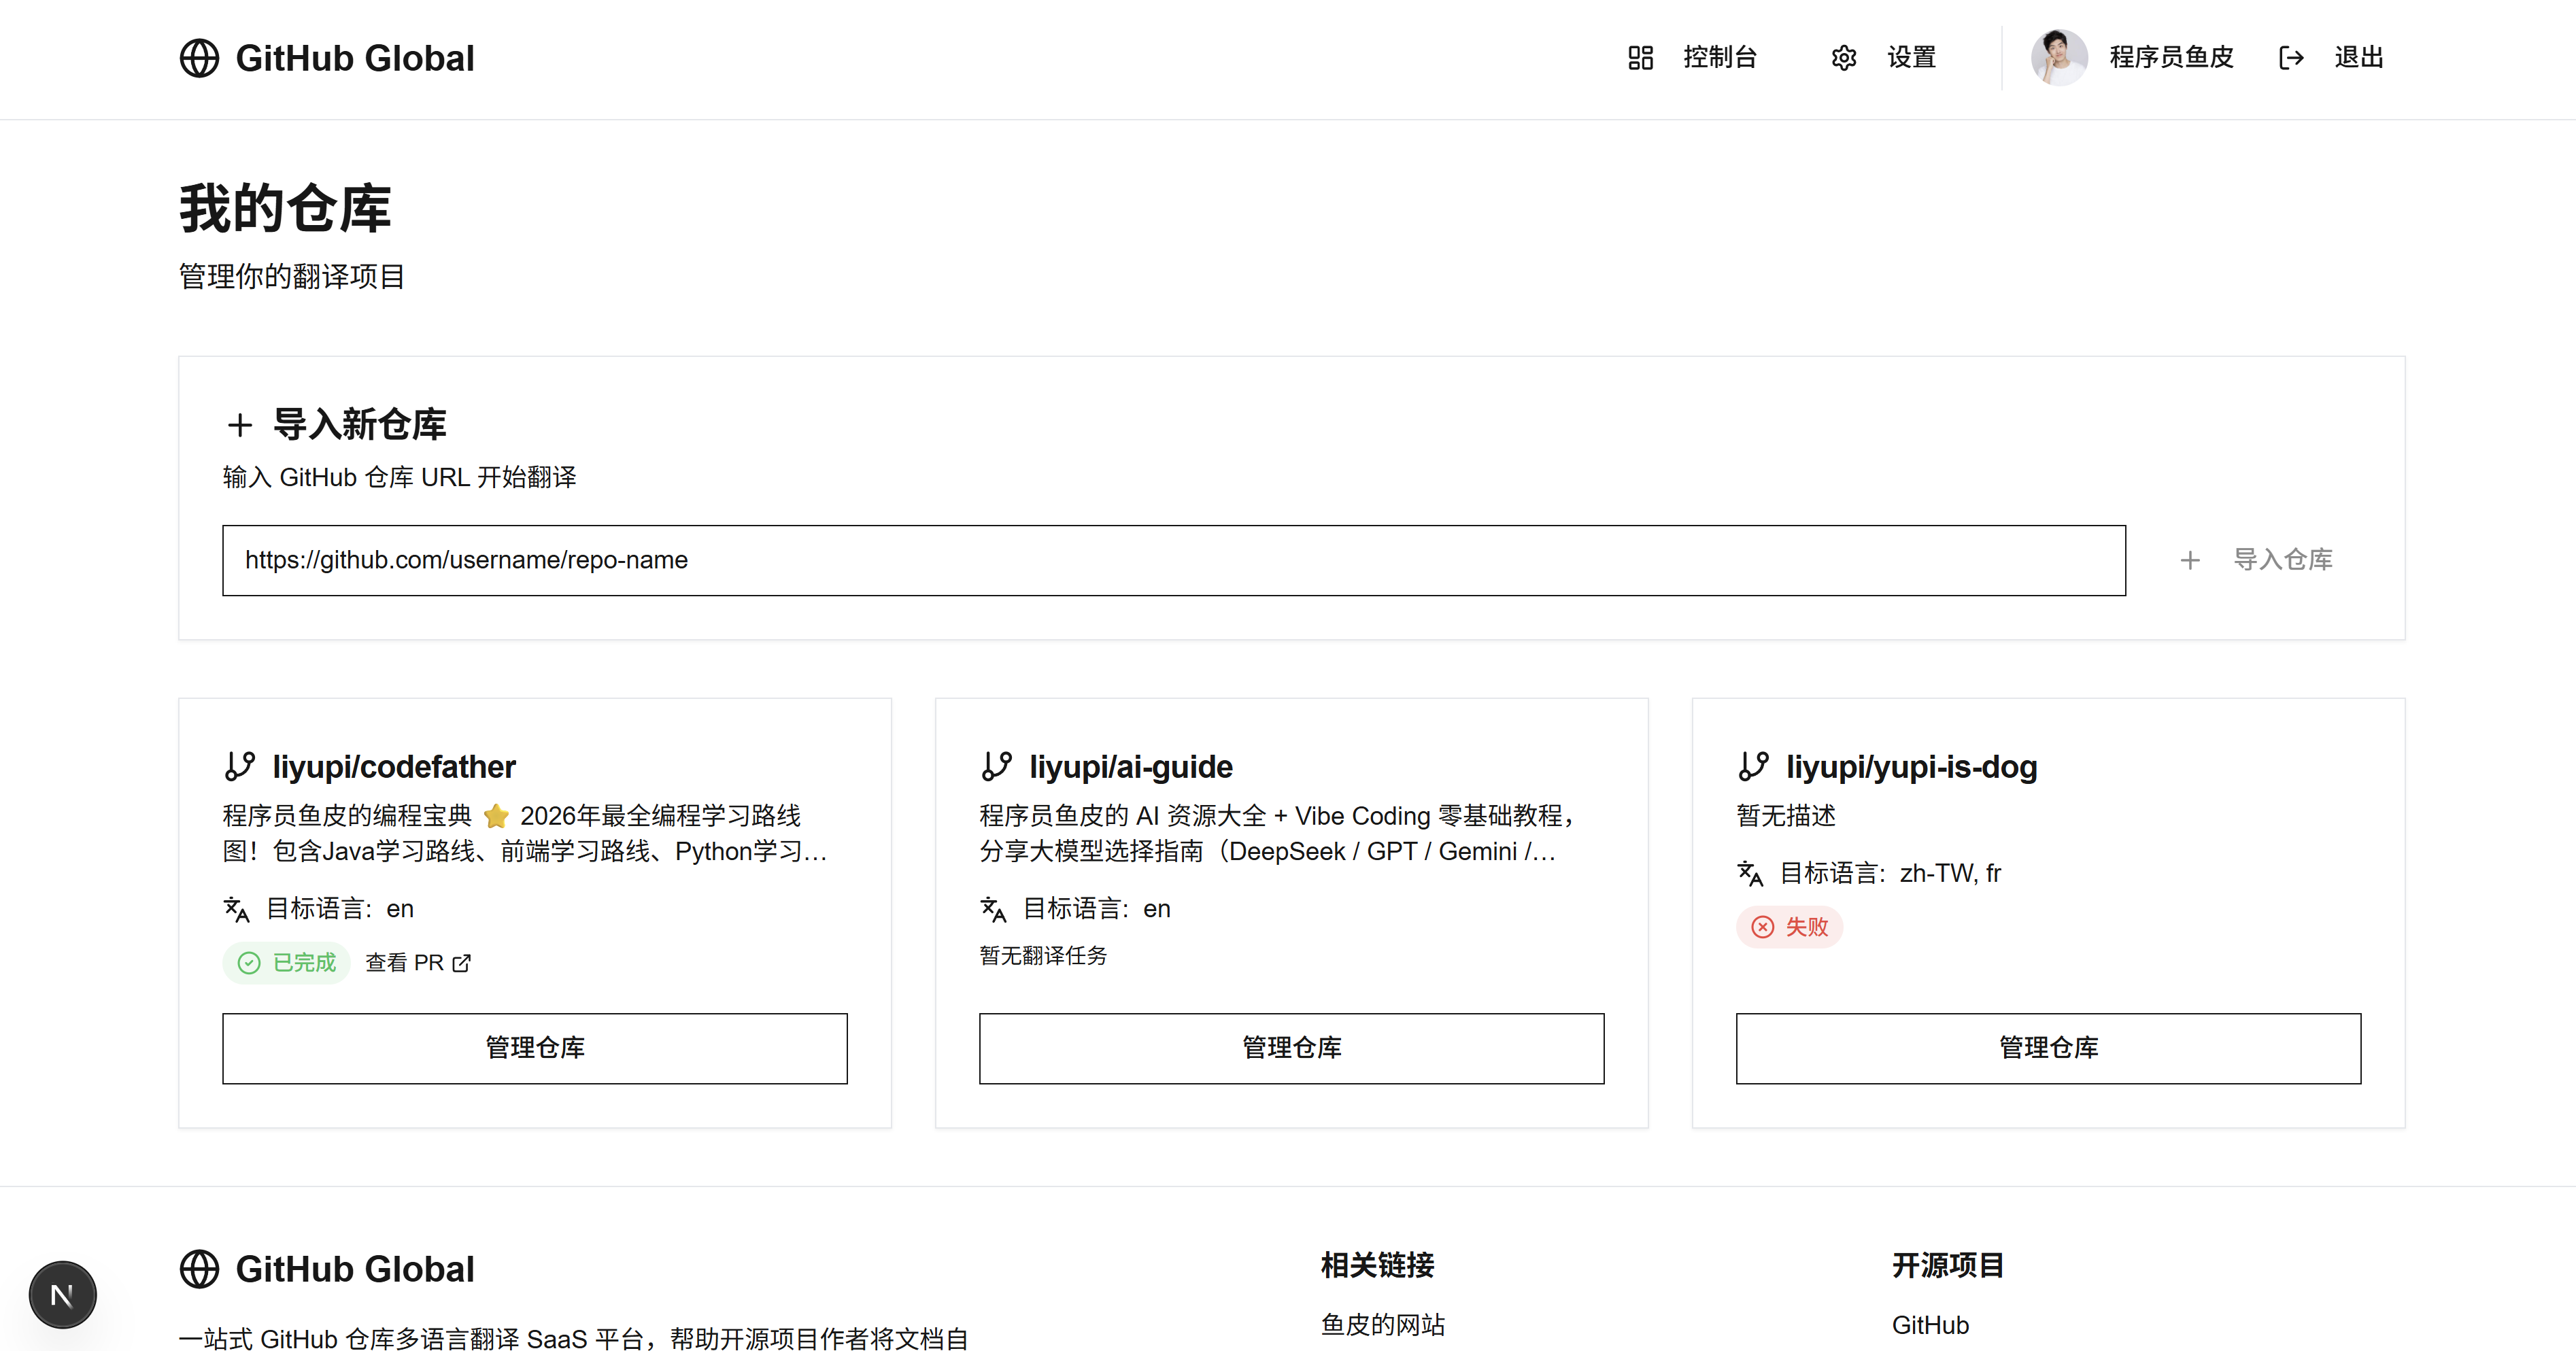Viewport: 2576px width, 1351px height.
Task: Focus the GitHub repository URL input field
Action: click(1173, 560)
